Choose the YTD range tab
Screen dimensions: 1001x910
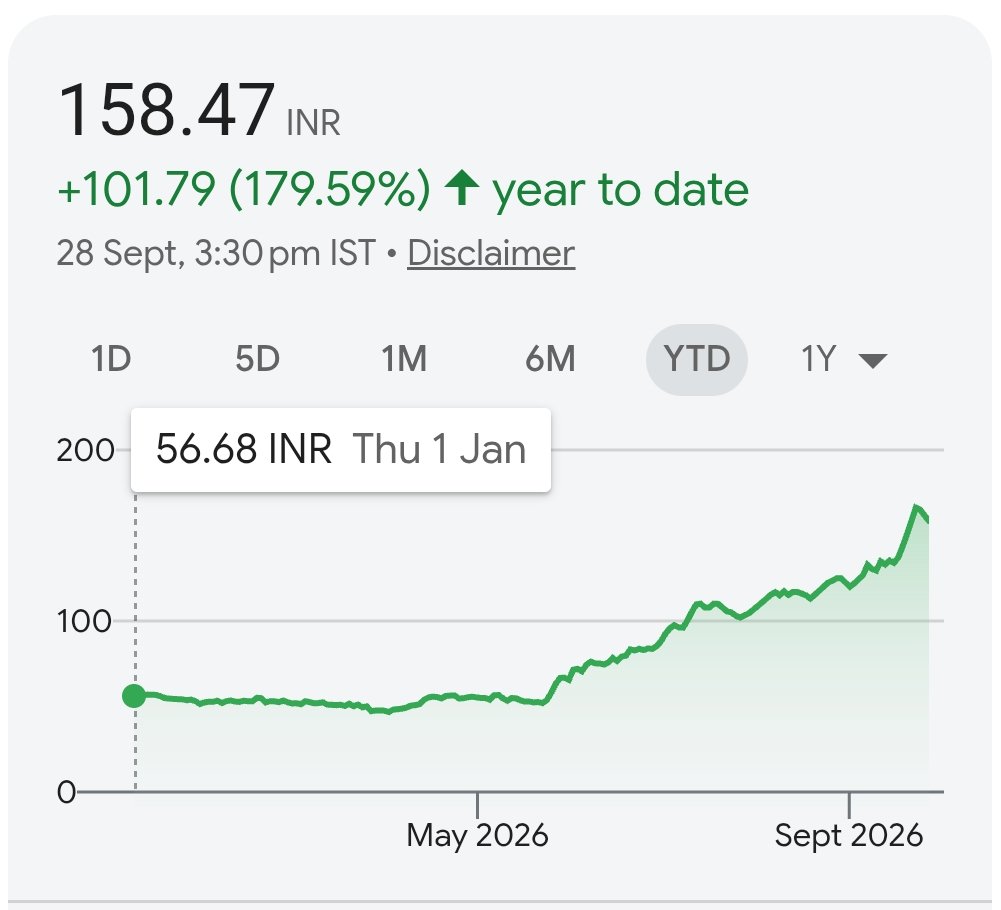696,359
